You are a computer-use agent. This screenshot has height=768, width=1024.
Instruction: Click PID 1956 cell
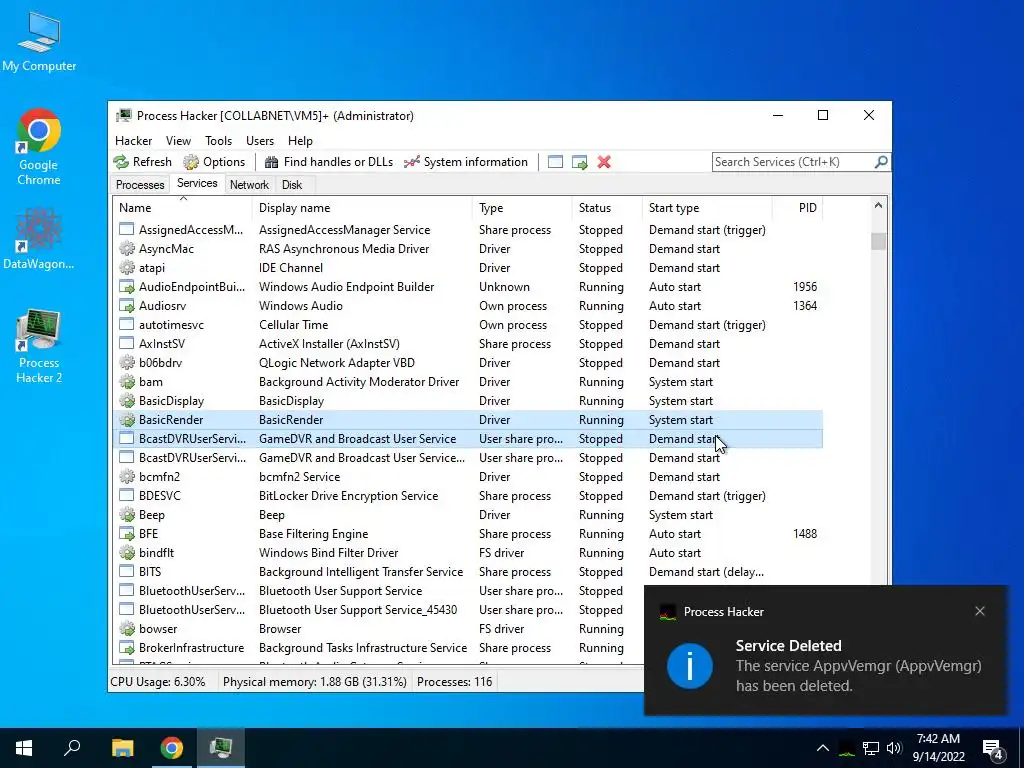(805, 287)
